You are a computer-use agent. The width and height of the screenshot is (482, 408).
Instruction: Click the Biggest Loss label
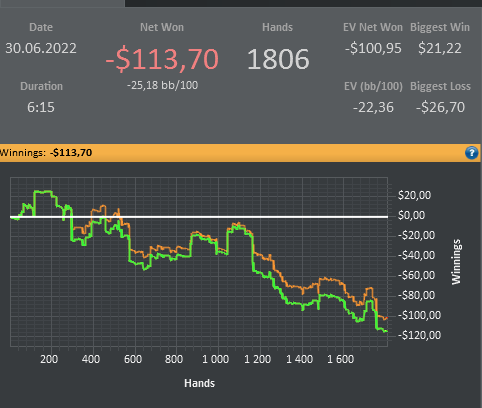[x=440, y=86]
